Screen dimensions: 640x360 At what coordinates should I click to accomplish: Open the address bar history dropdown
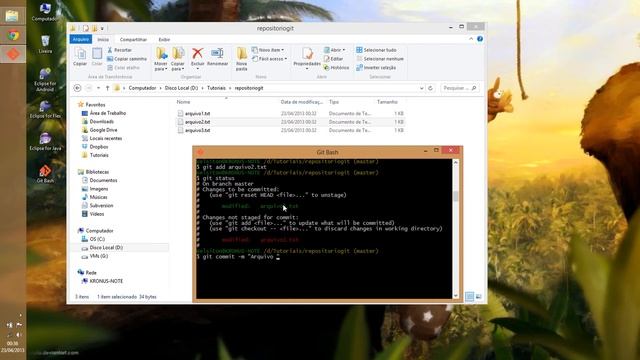point(422,88)
